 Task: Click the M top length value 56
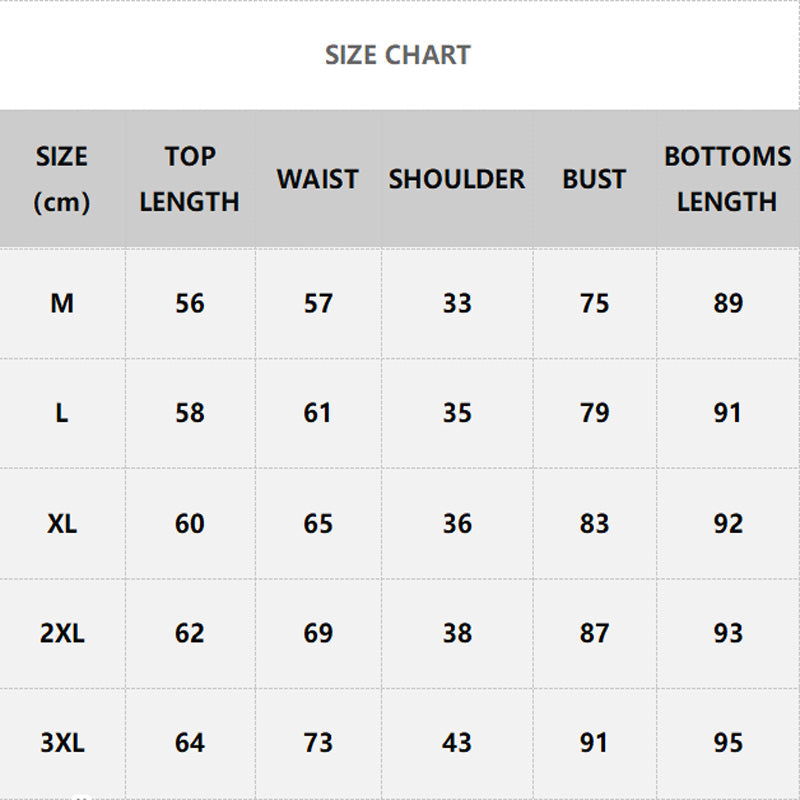click(x=189, y=303)
